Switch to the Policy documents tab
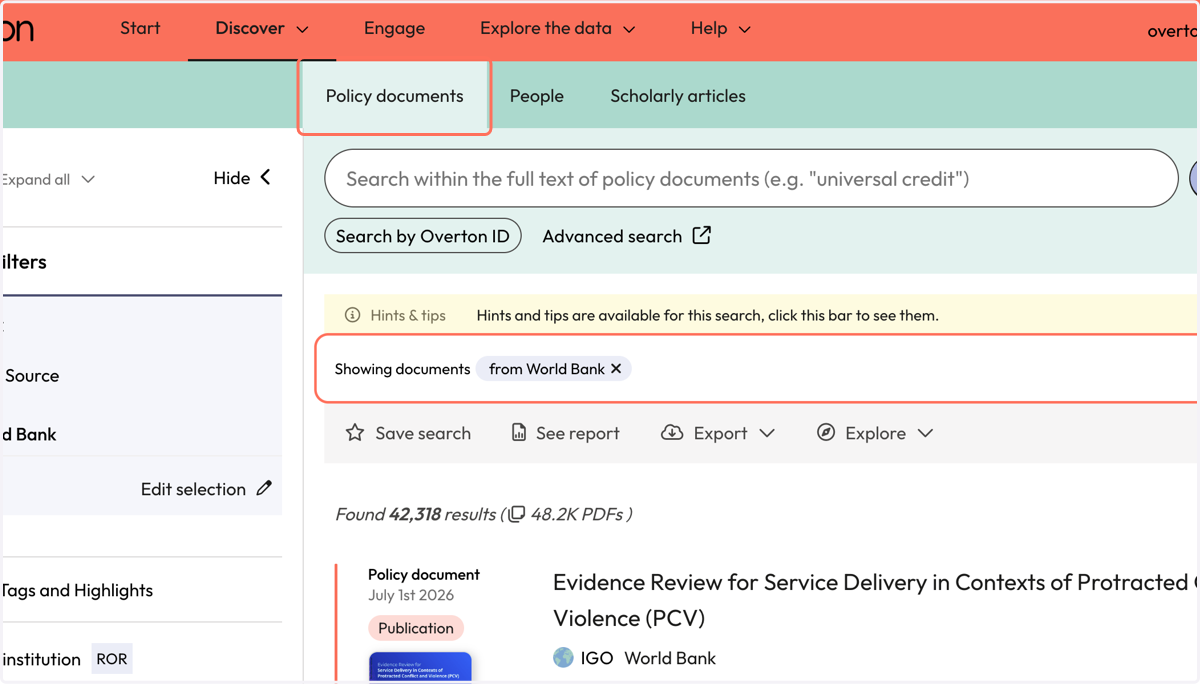Viewport: 1200px width, 684px height. click(394, 96)
